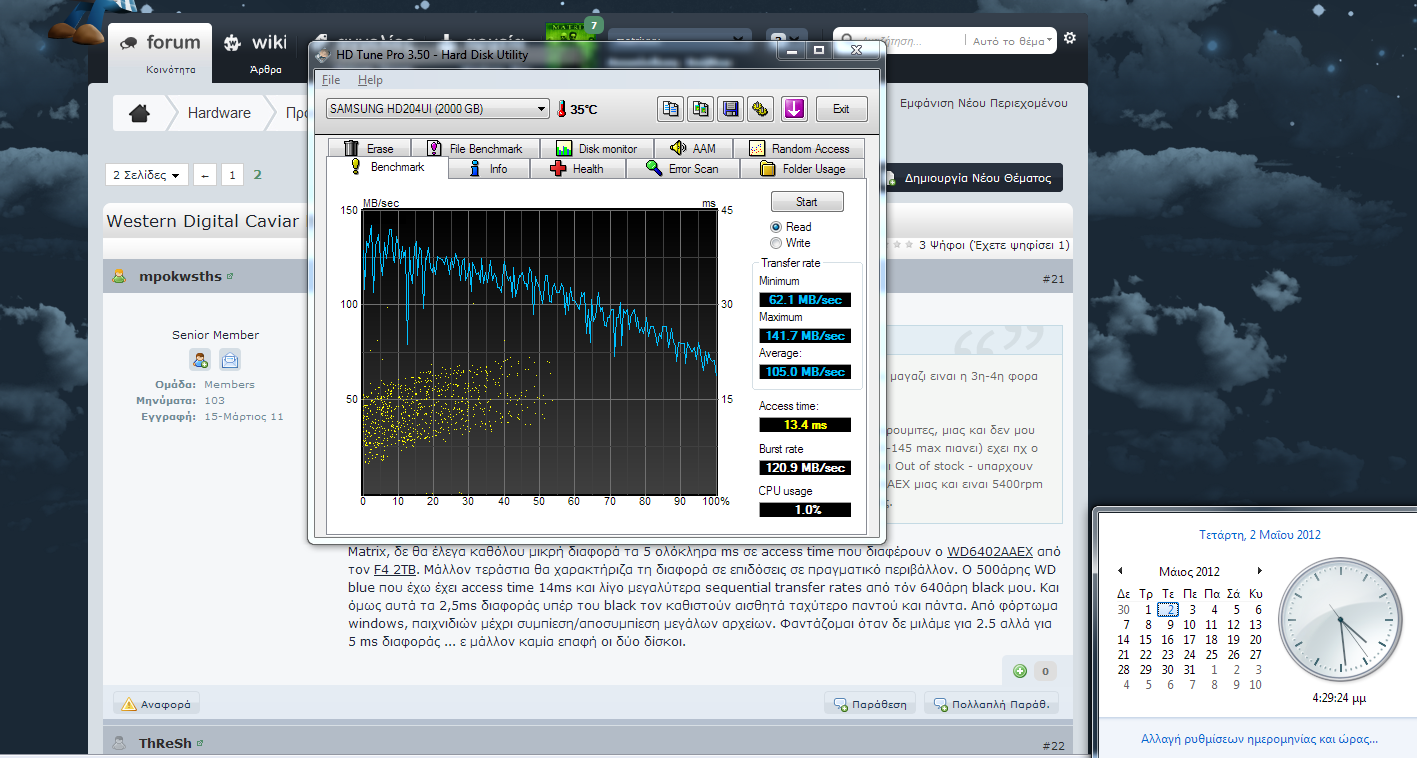Open the Hardware breadcrumb link

click(x=219, y=113)
